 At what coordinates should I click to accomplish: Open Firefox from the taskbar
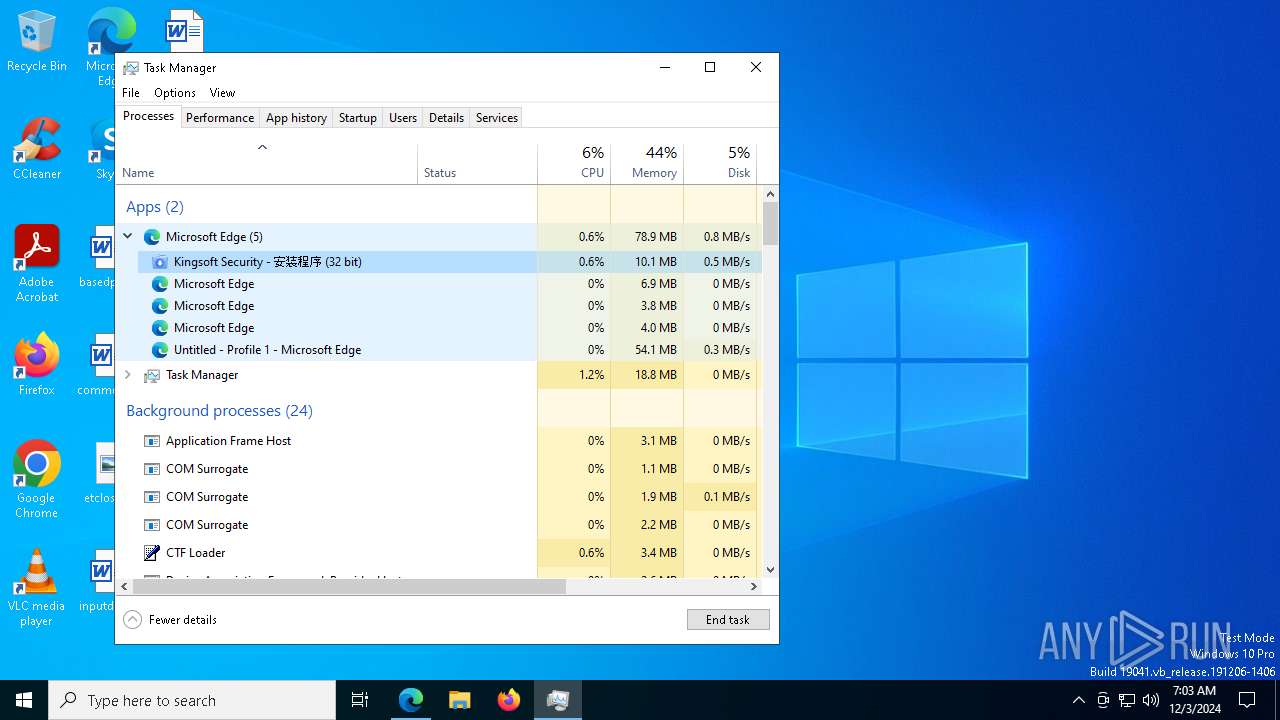point(509,700)
